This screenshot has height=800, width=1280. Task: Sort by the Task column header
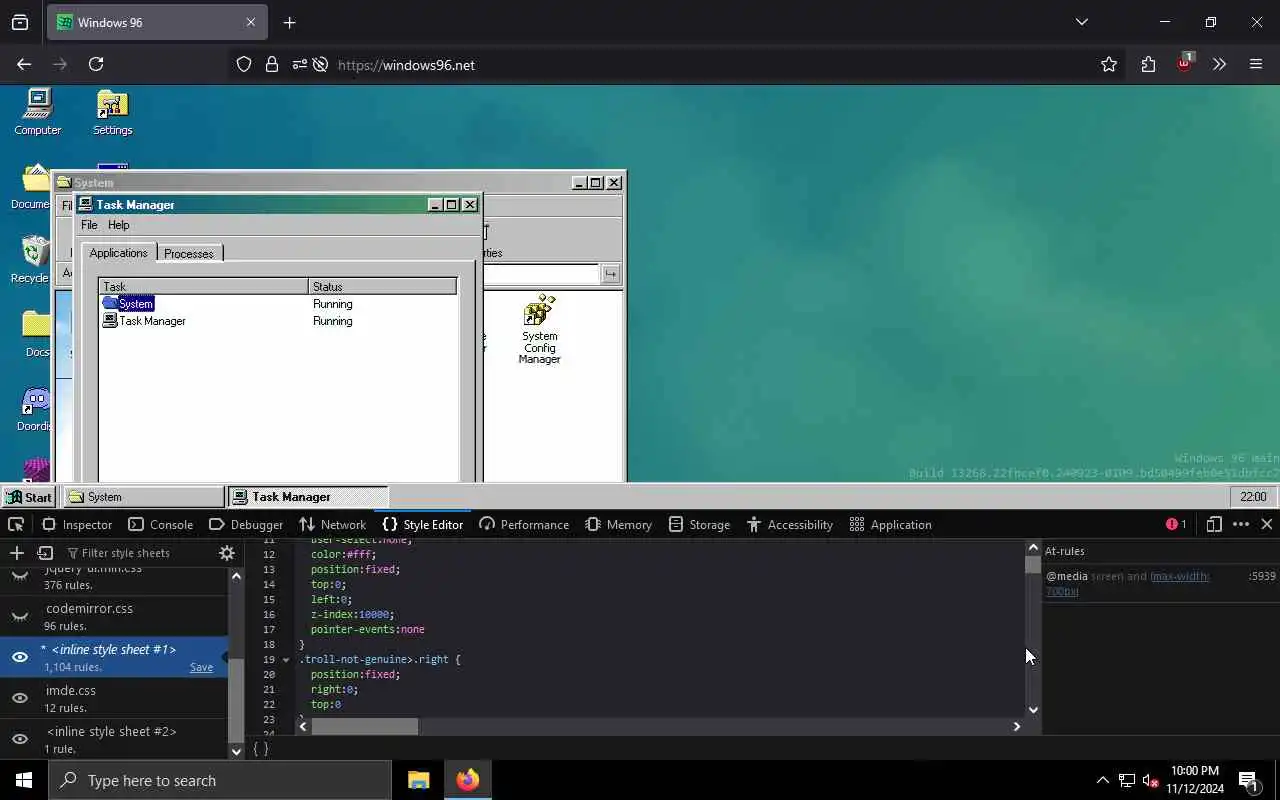click(x=204, y=287)
